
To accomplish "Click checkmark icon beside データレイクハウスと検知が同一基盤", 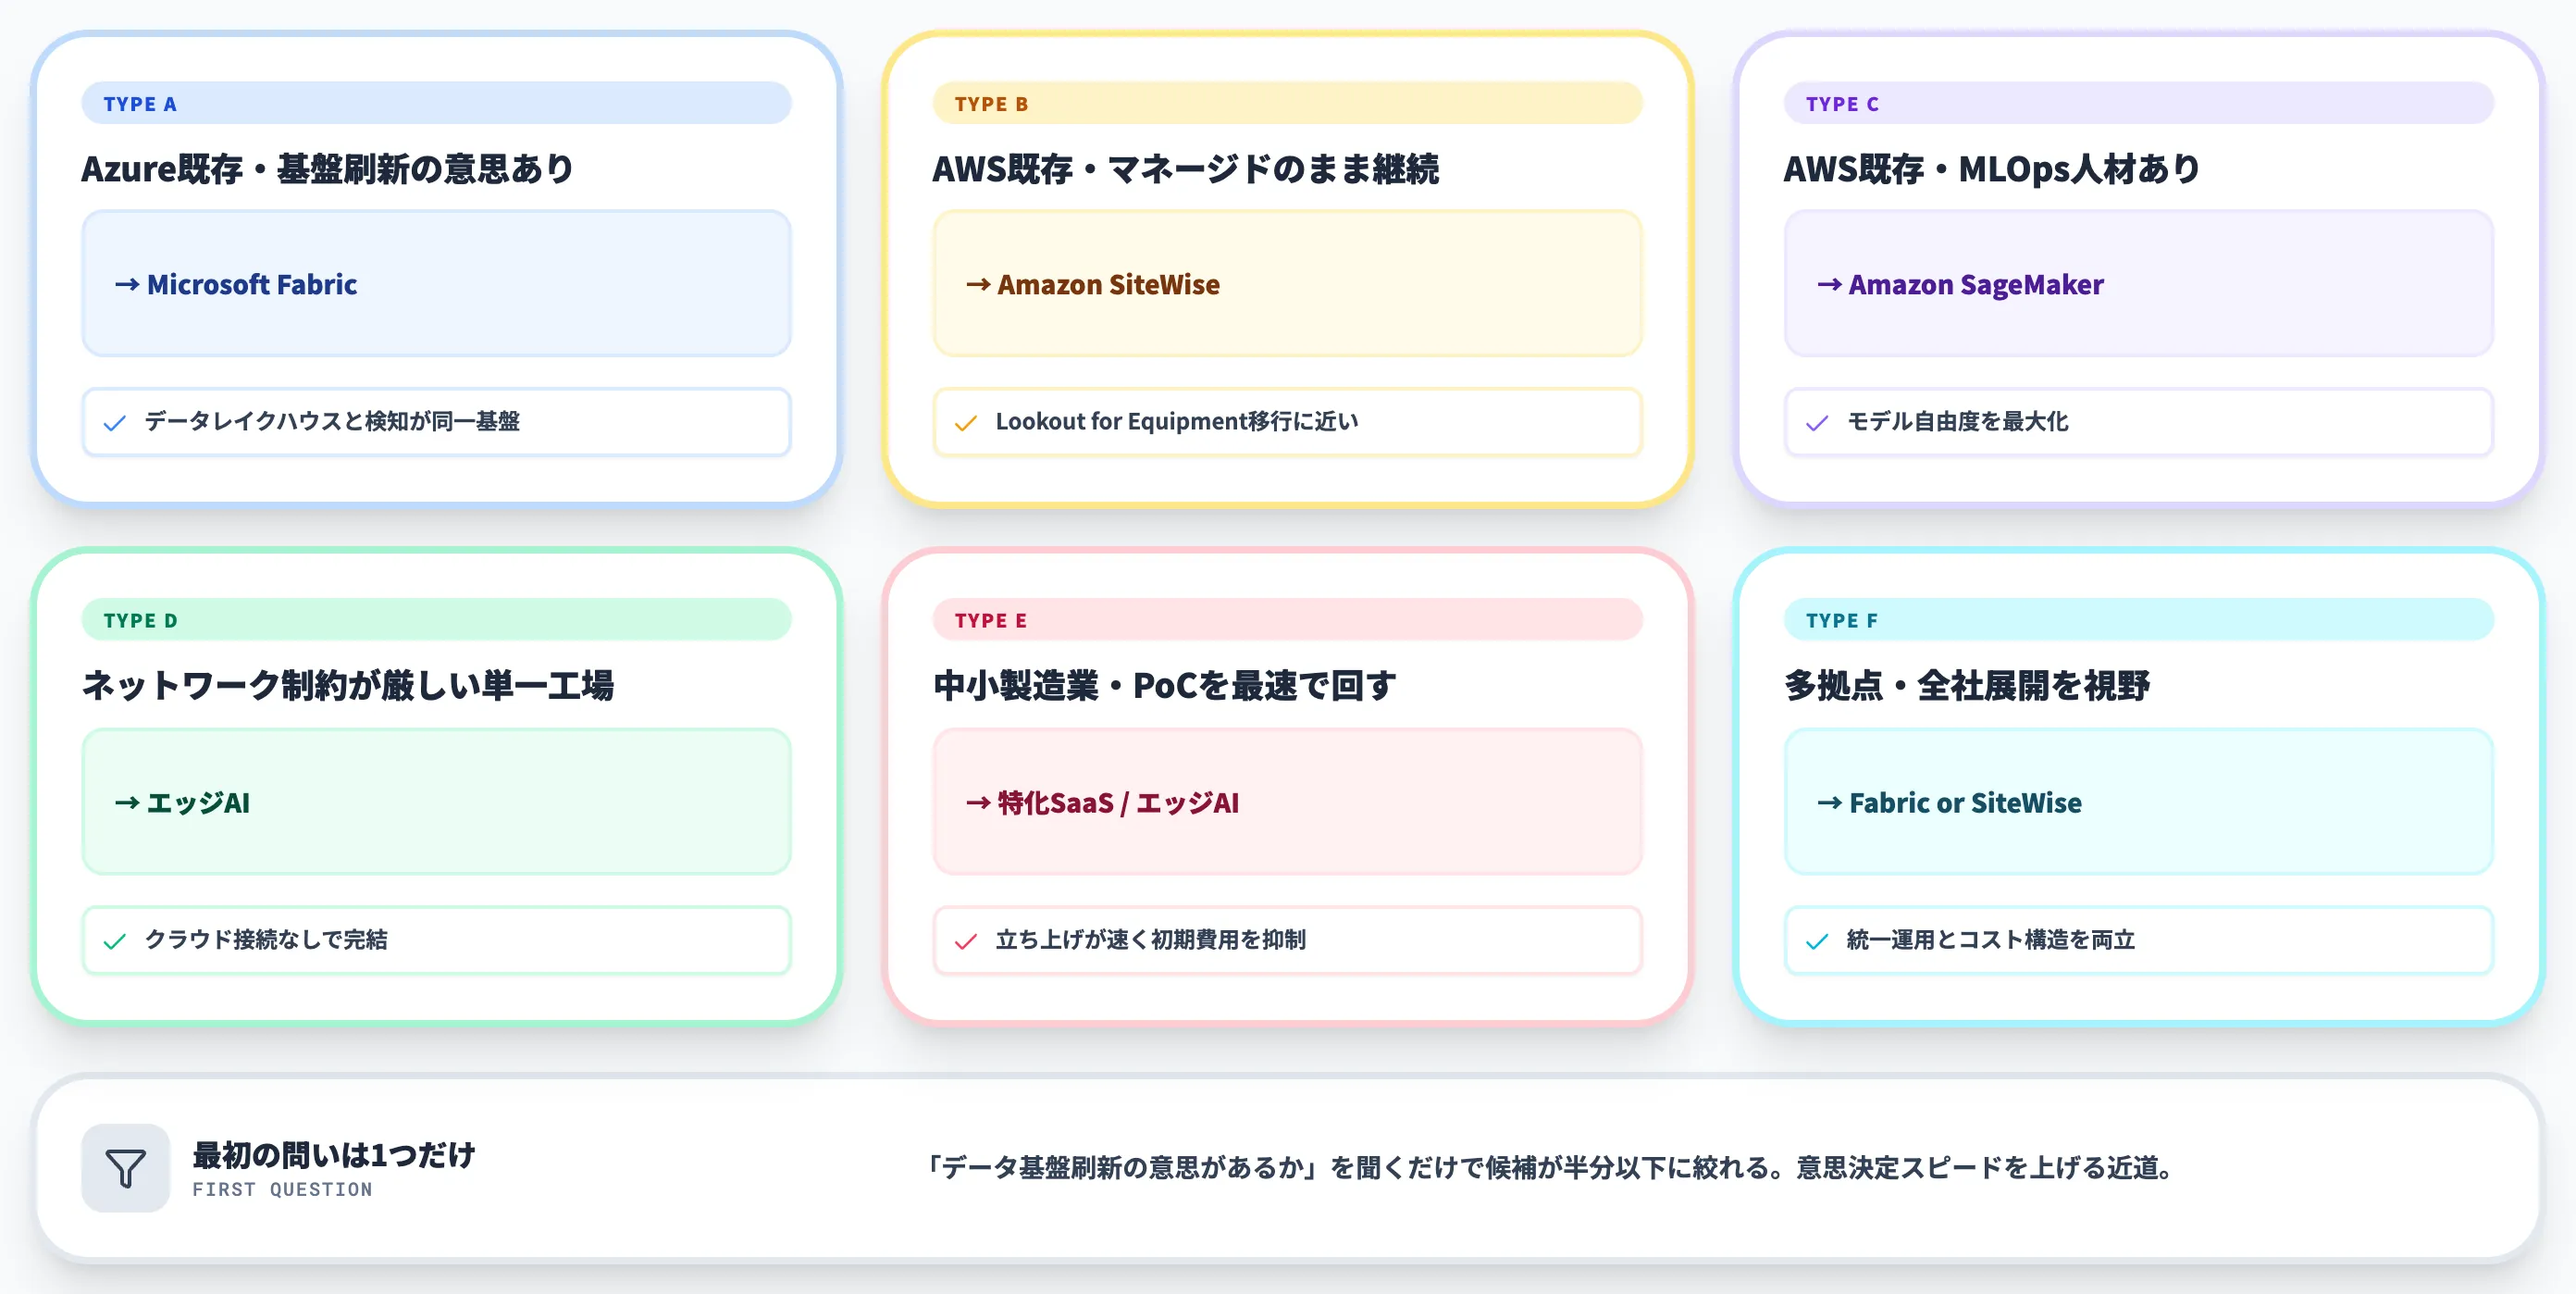I will (x=115, y=423).
